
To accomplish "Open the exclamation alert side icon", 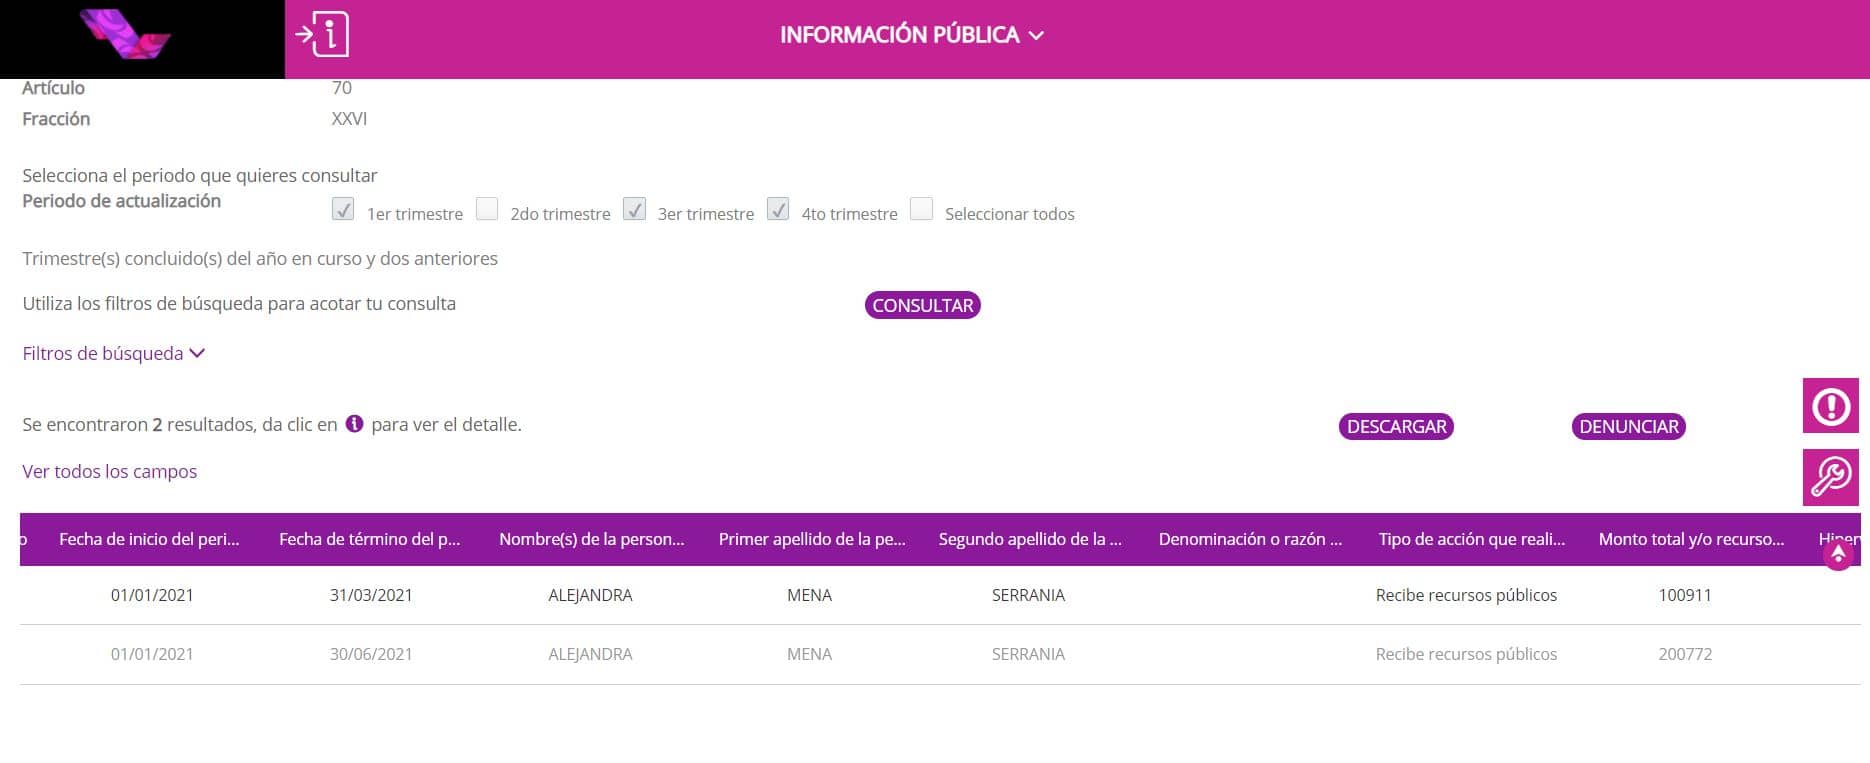I will pos(1830,406).
